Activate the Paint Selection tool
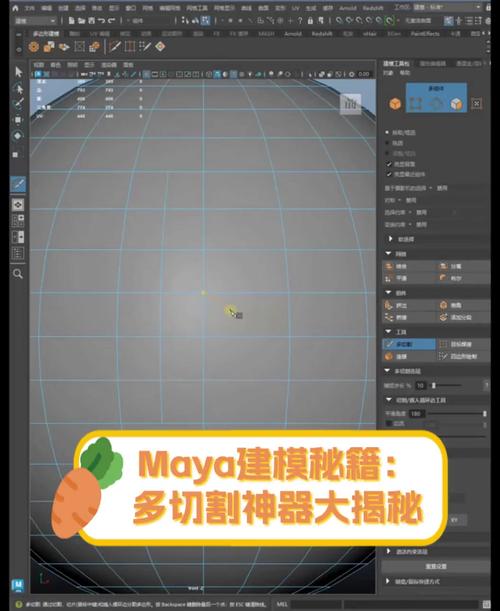This screenshot has height=611, width=500. (18, 104)
